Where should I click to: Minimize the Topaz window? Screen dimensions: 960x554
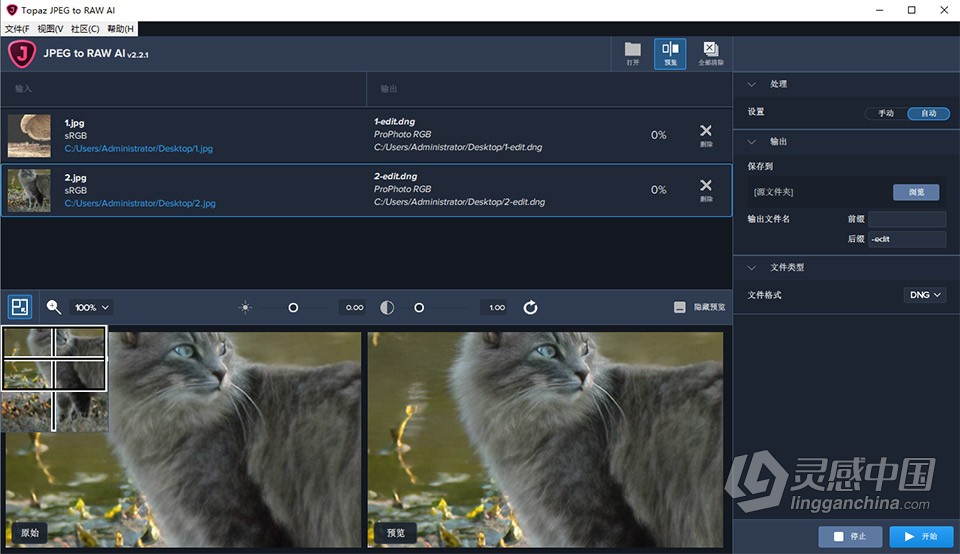[x=880, y=10]
